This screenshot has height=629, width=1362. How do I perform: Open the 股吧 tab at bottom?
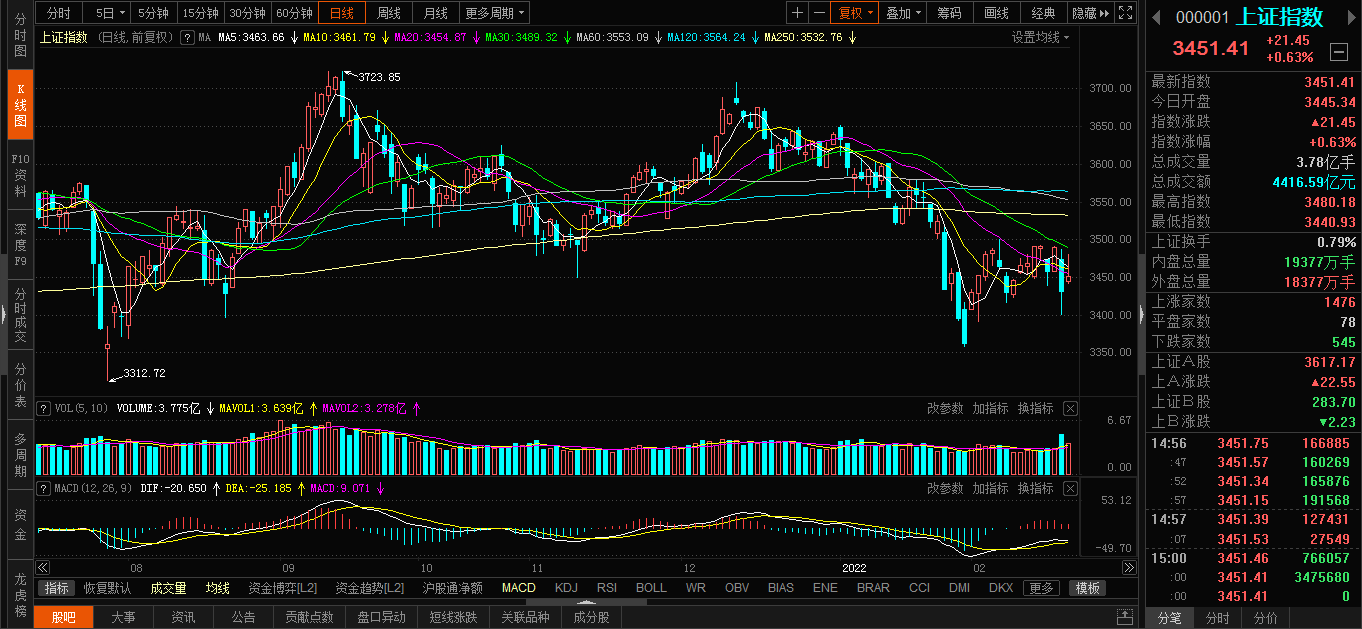pyautogui.click(x=63, y=617)
